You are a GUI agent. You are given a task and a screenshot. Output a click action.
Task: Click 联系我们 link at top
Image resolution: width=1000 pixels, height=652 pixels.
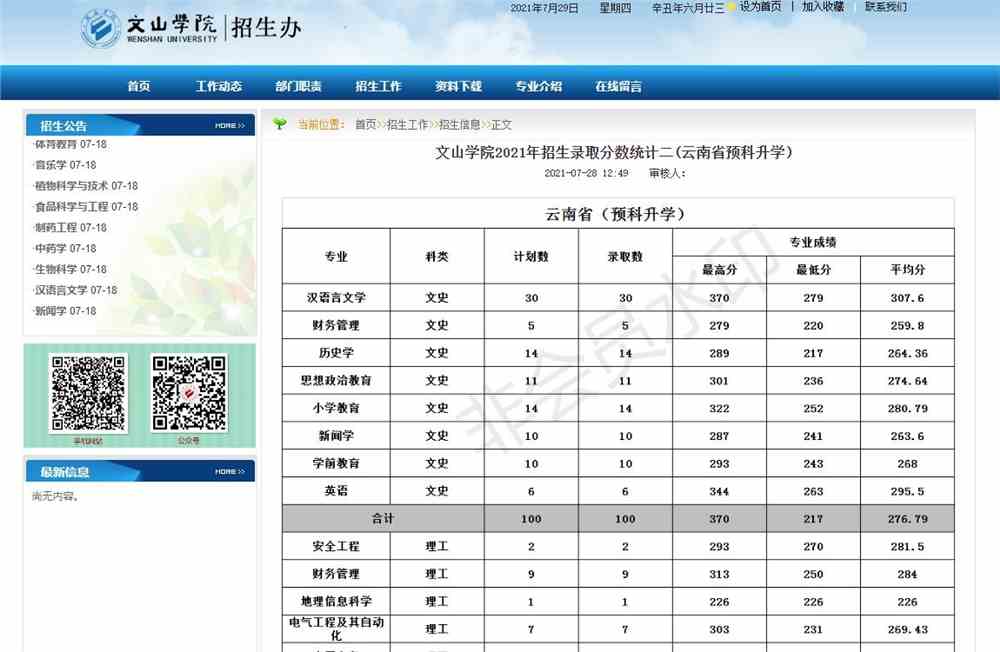[x=886, y=7]
